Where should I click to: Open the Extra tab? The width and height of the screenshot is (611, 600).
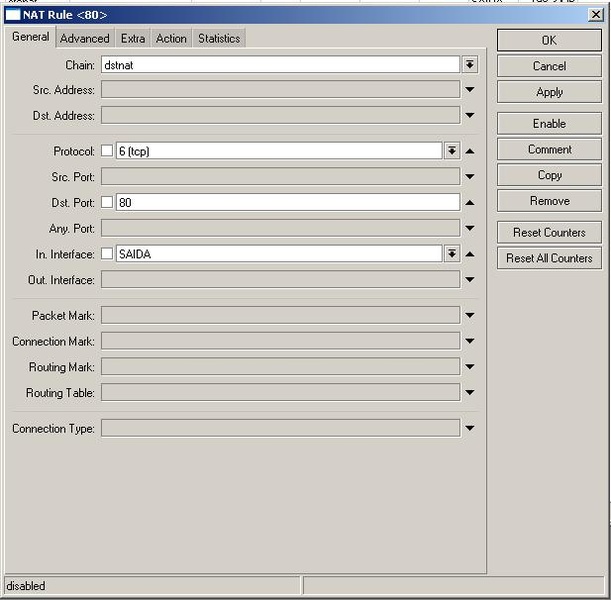[132, 38]
